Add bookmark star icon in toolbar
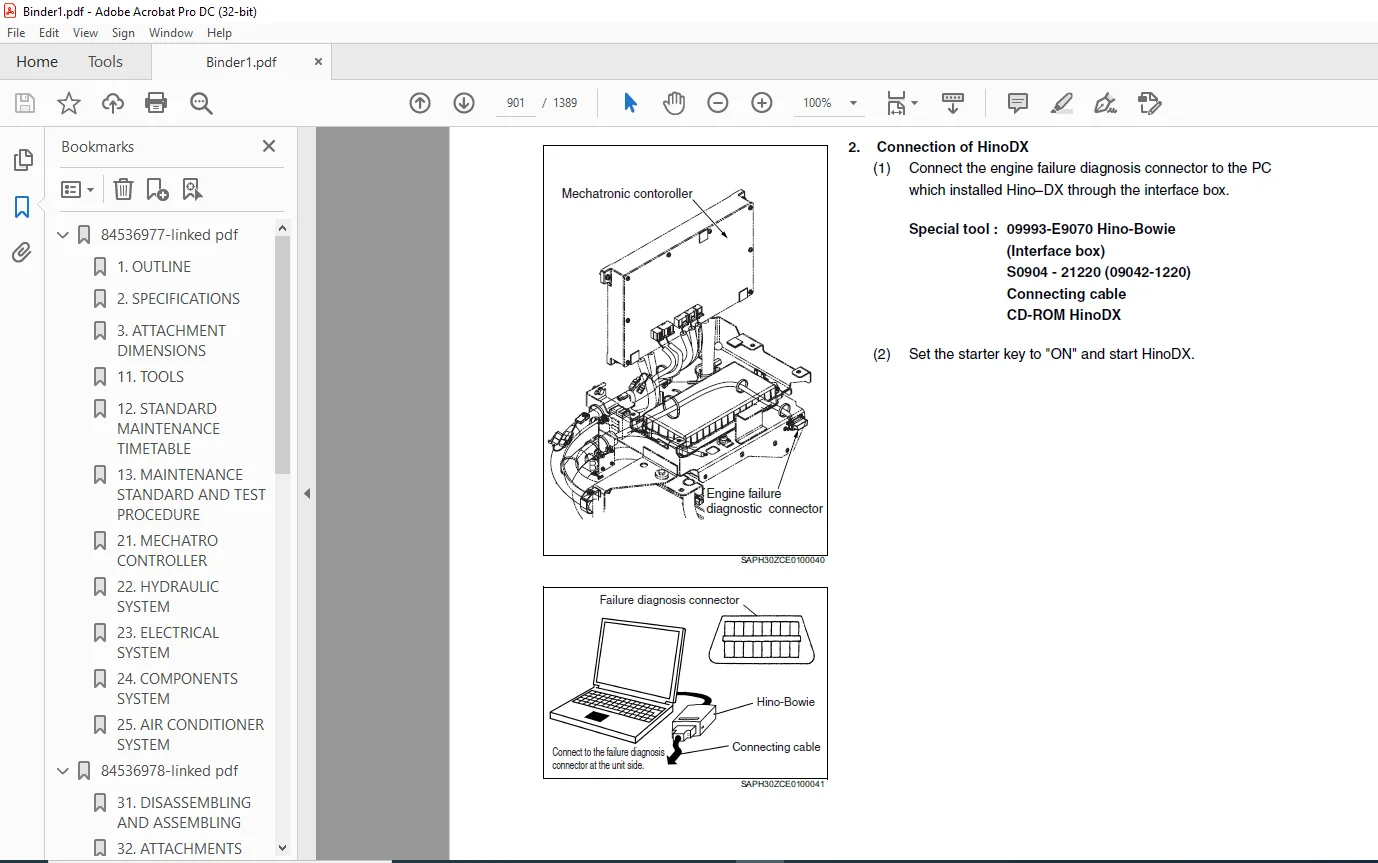Image resolution: width=1378 pixels, height=863 pixels. coord(69,103)
